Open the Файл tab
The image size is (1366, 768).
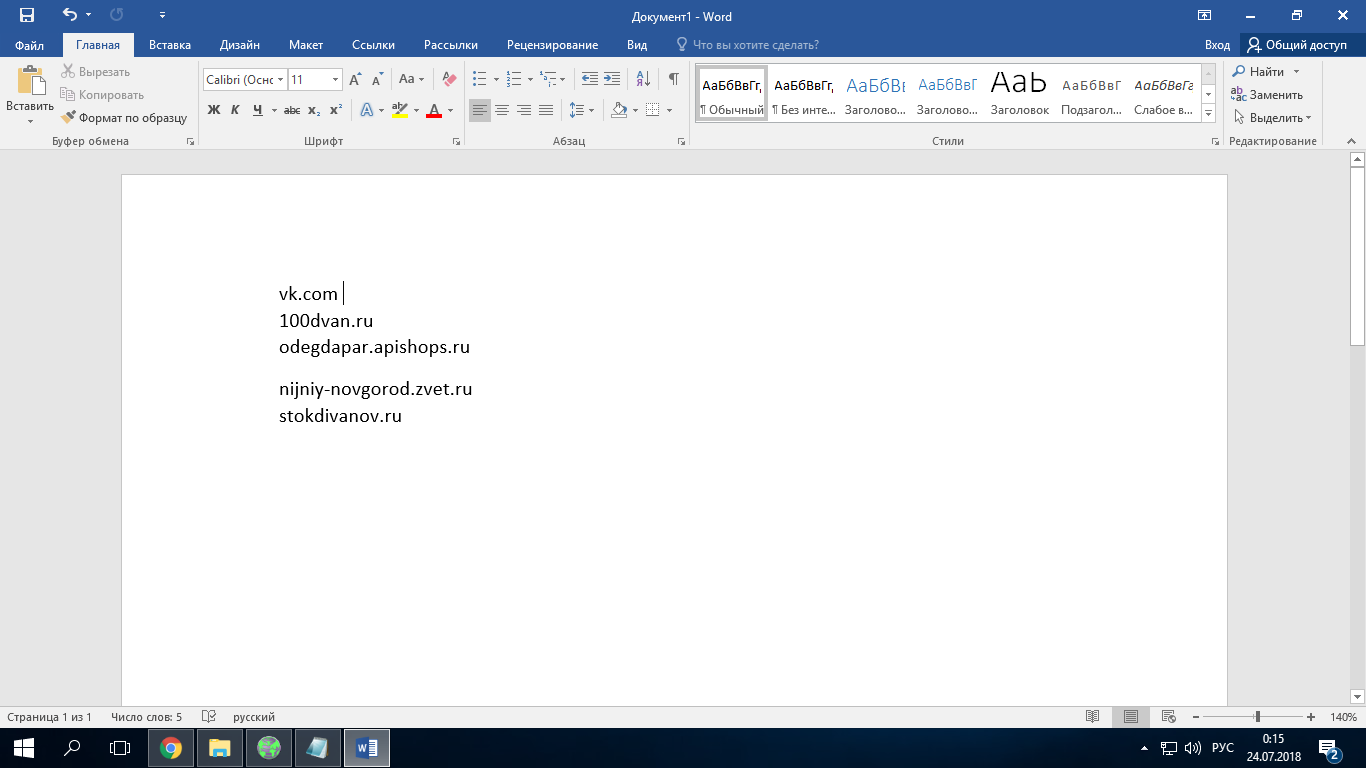[x=29, y=45]
